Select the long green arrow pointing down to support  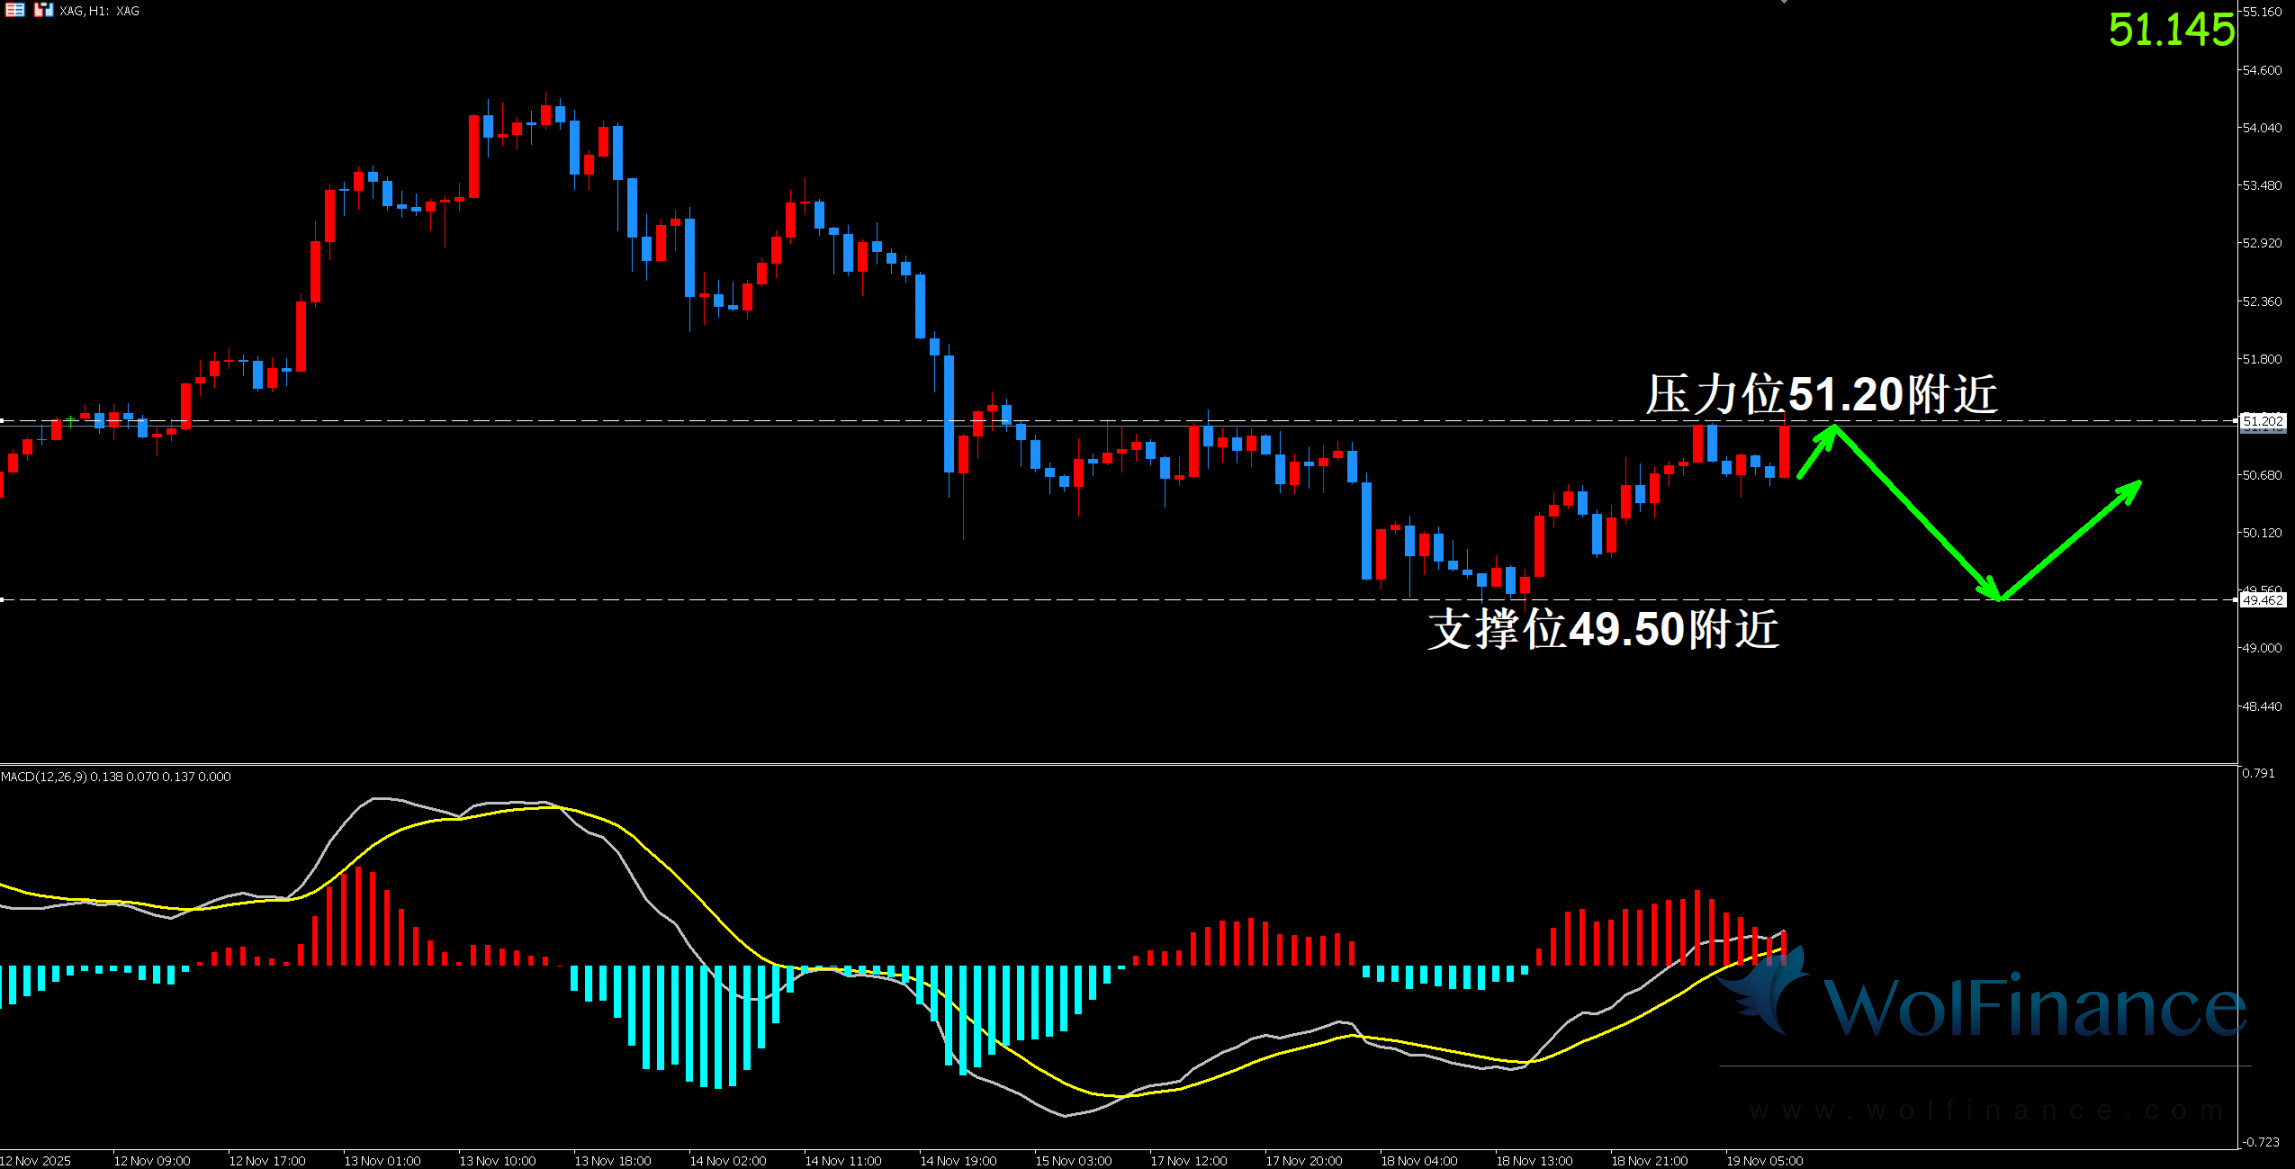1917,513
